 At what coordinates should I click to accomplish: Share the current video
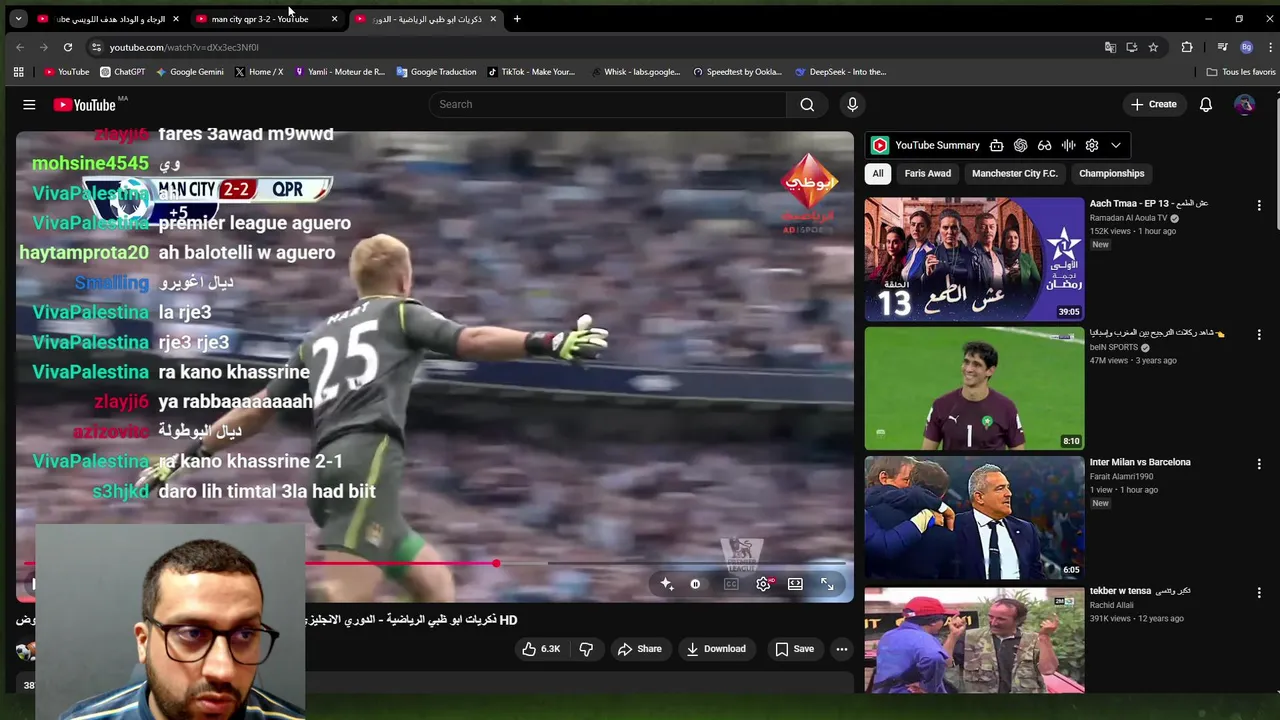click(x=639, y=649)
